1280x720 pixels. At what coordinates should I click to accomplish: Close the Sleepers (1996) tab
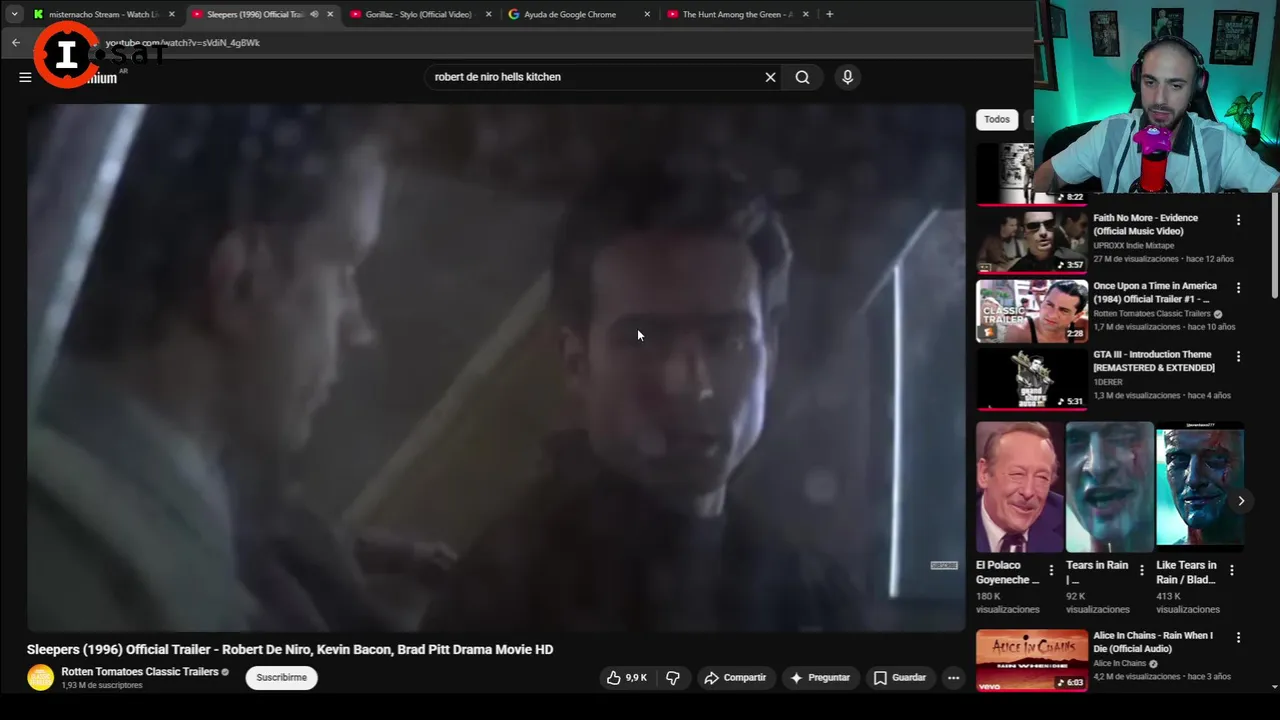(x=330, y=14)
